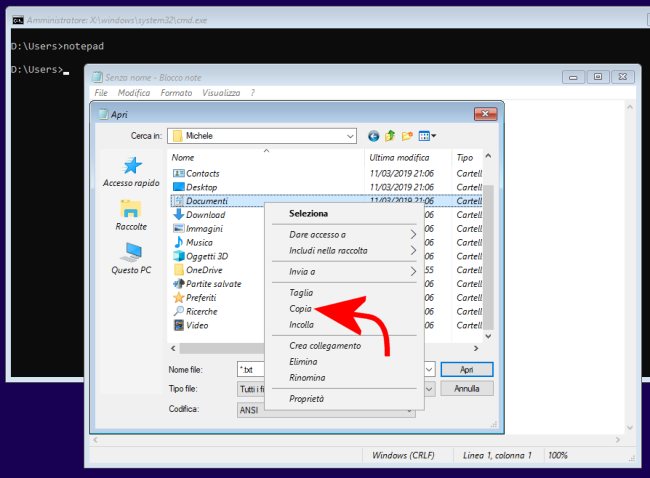
Task: Sort by the Ultima modifica column
Action: 399,158
